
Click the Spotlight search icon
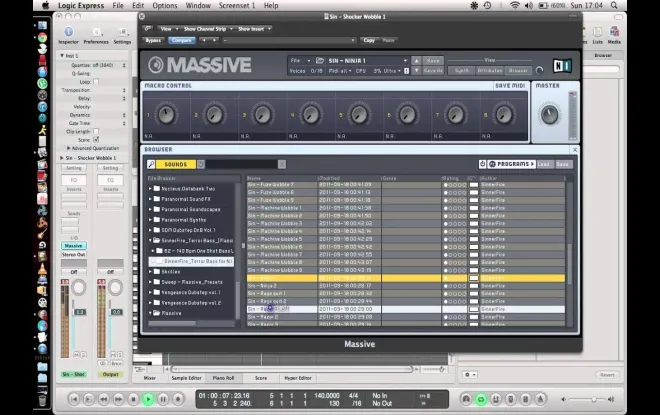(x=614, y=5)
